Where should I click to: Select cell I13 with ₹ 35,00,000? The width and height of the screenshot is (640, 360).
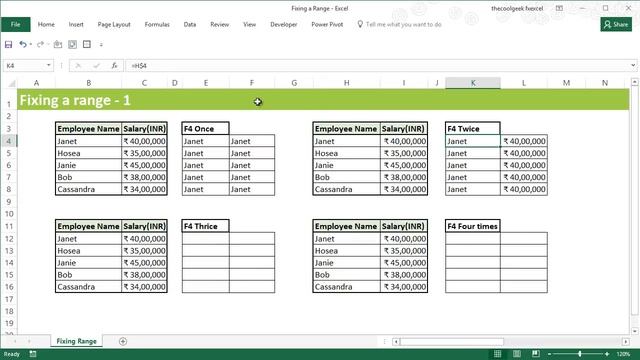pos(404,251)
